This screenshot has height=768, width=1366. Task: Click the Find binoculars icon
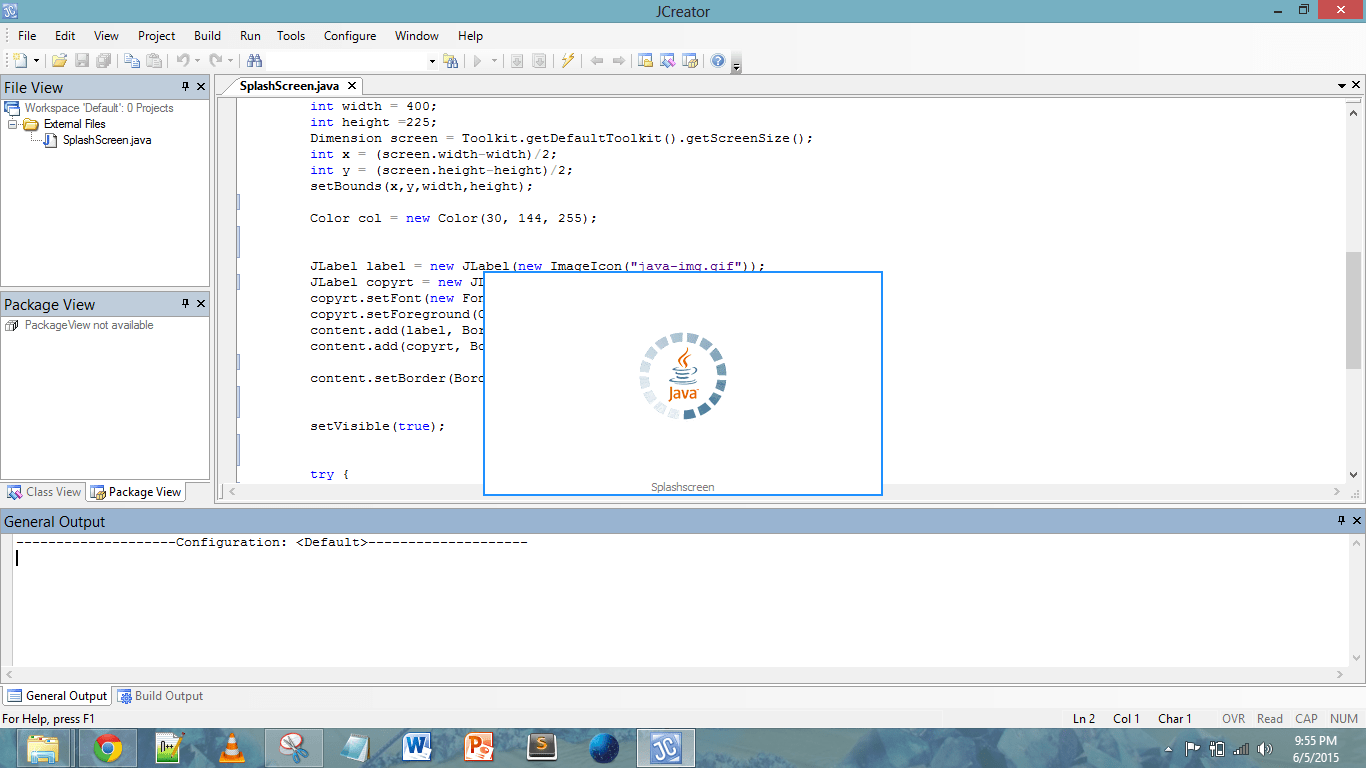tap(254, 61)
